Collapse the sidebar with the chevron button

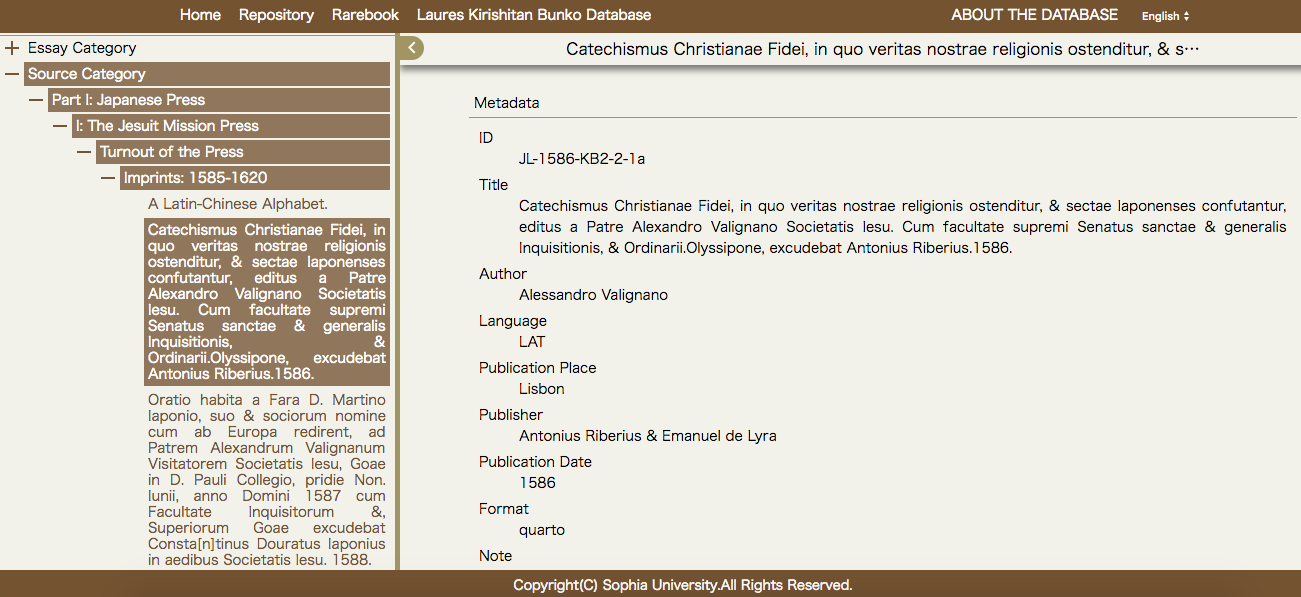click(x=411, y=47)
